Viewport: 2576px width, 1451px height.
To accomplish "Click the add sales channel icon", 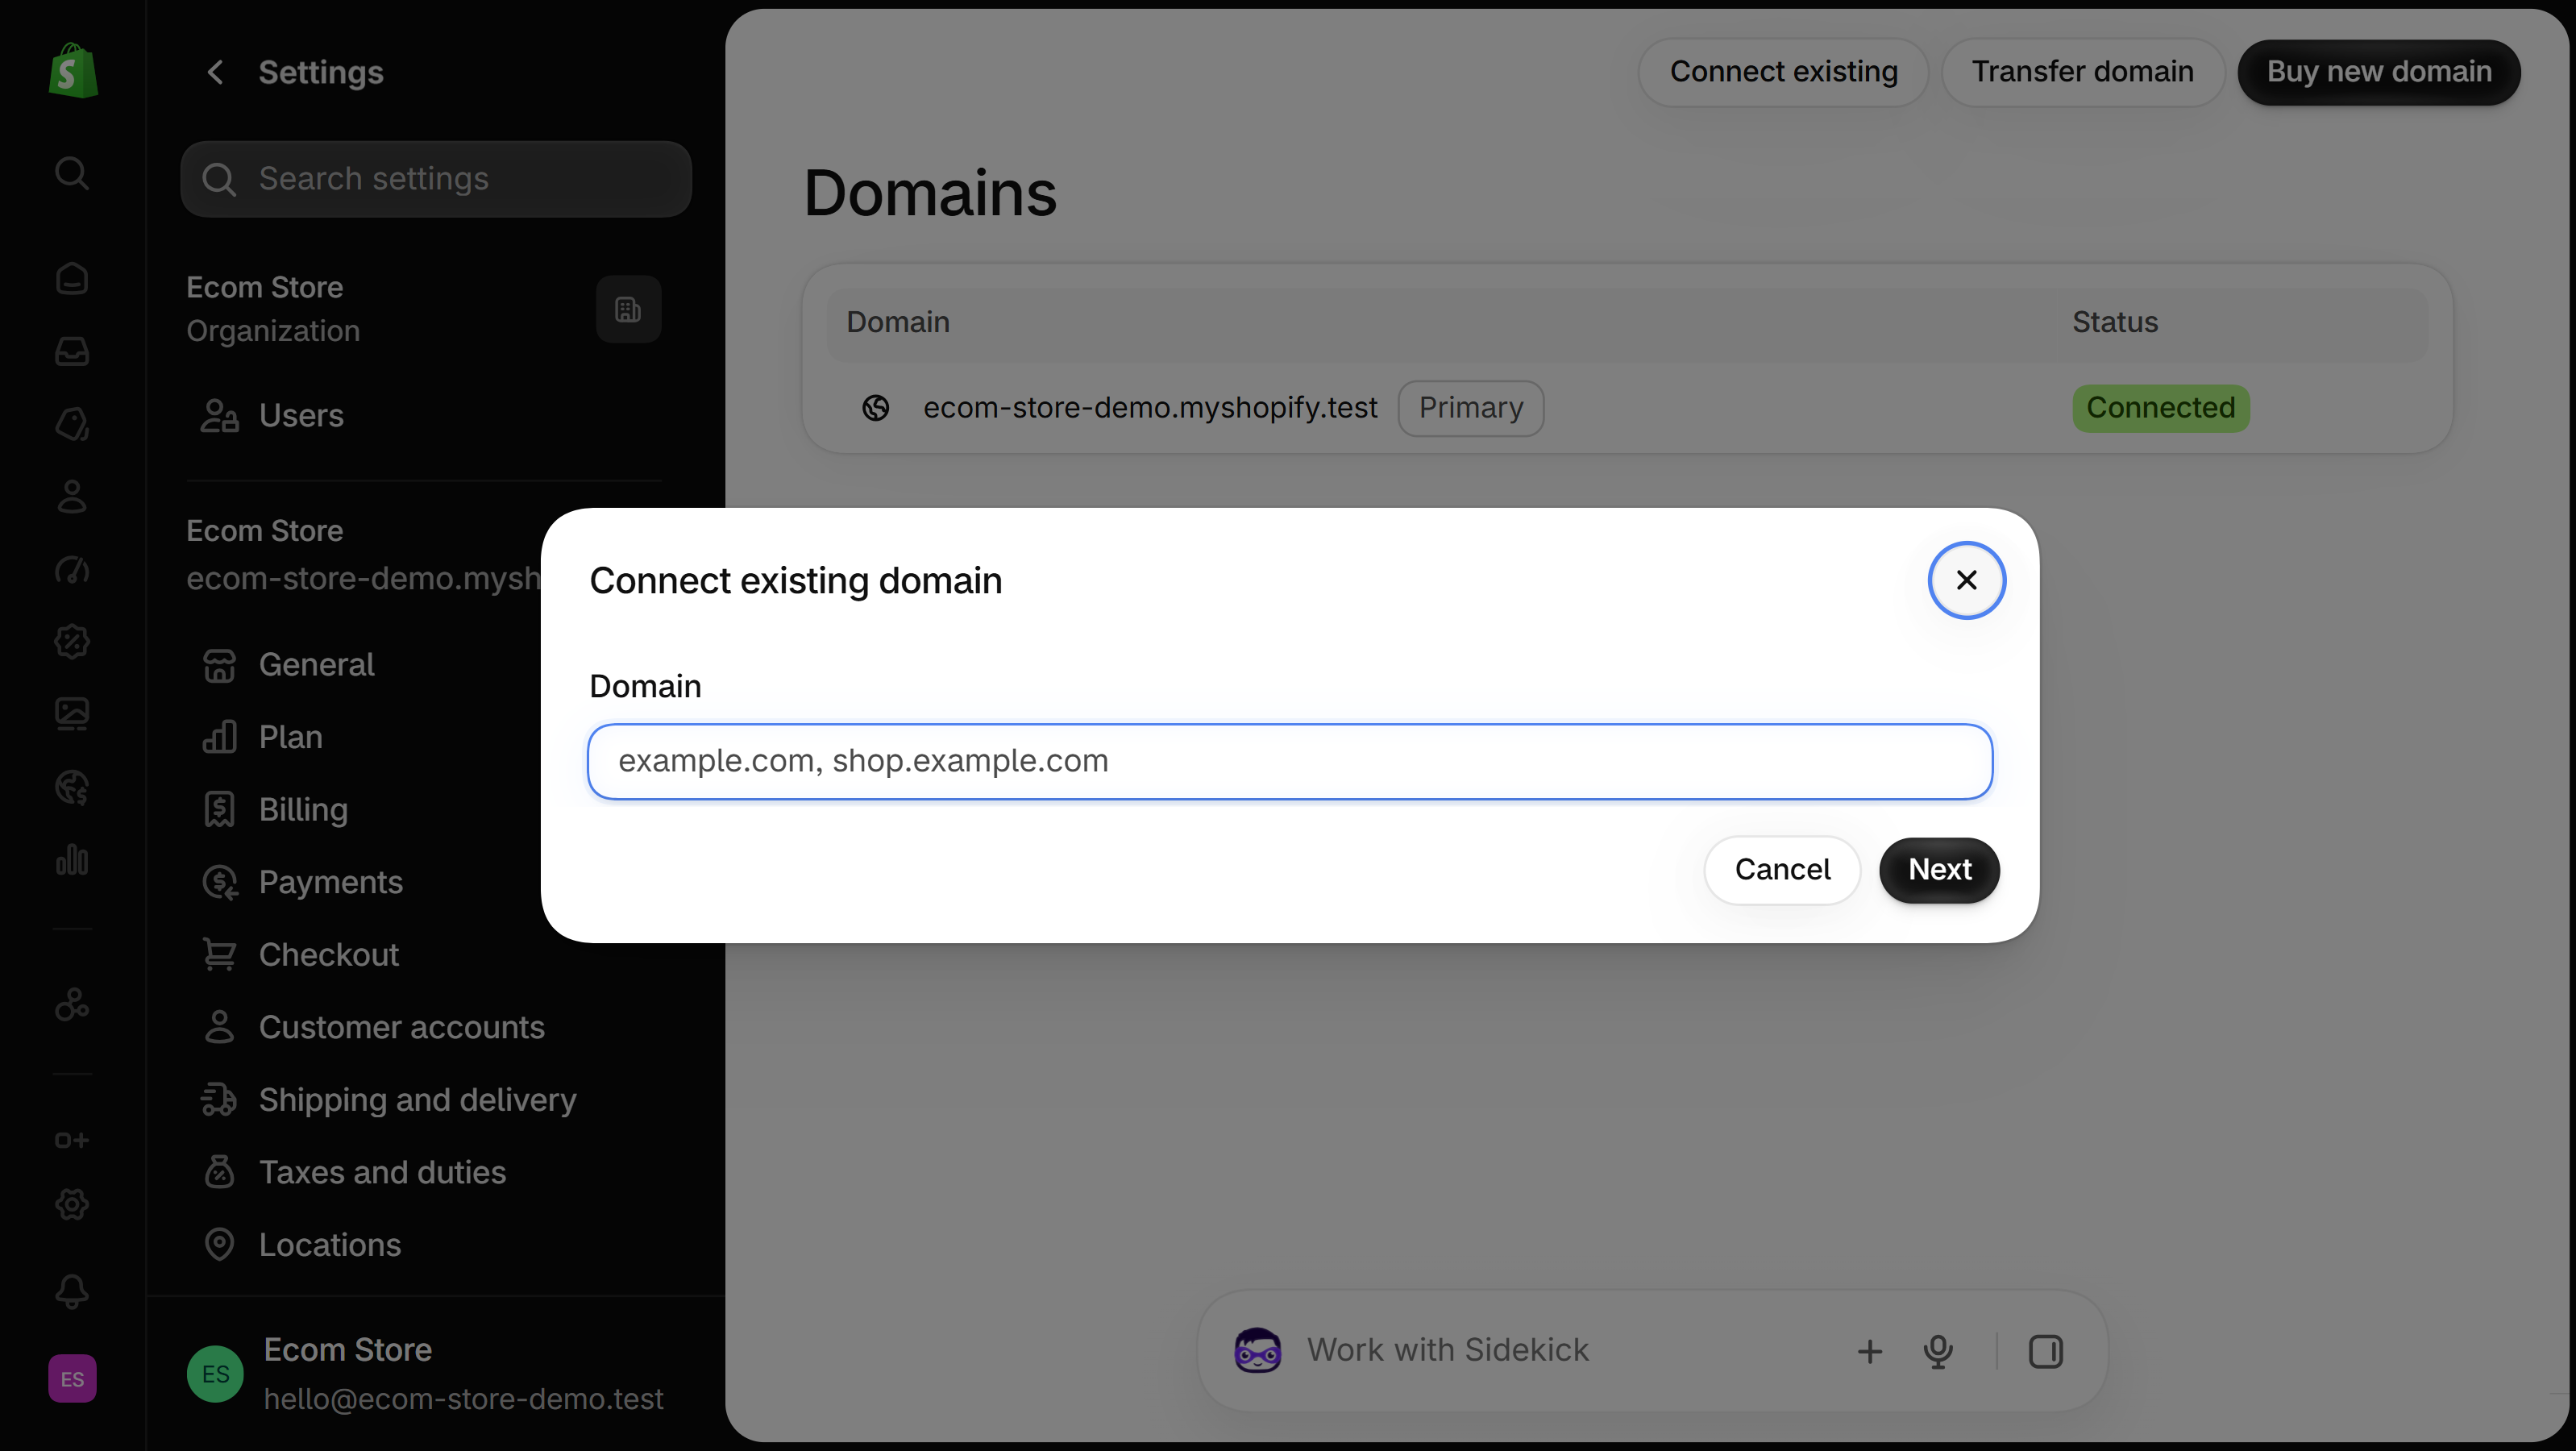I will click(72, 1140).
